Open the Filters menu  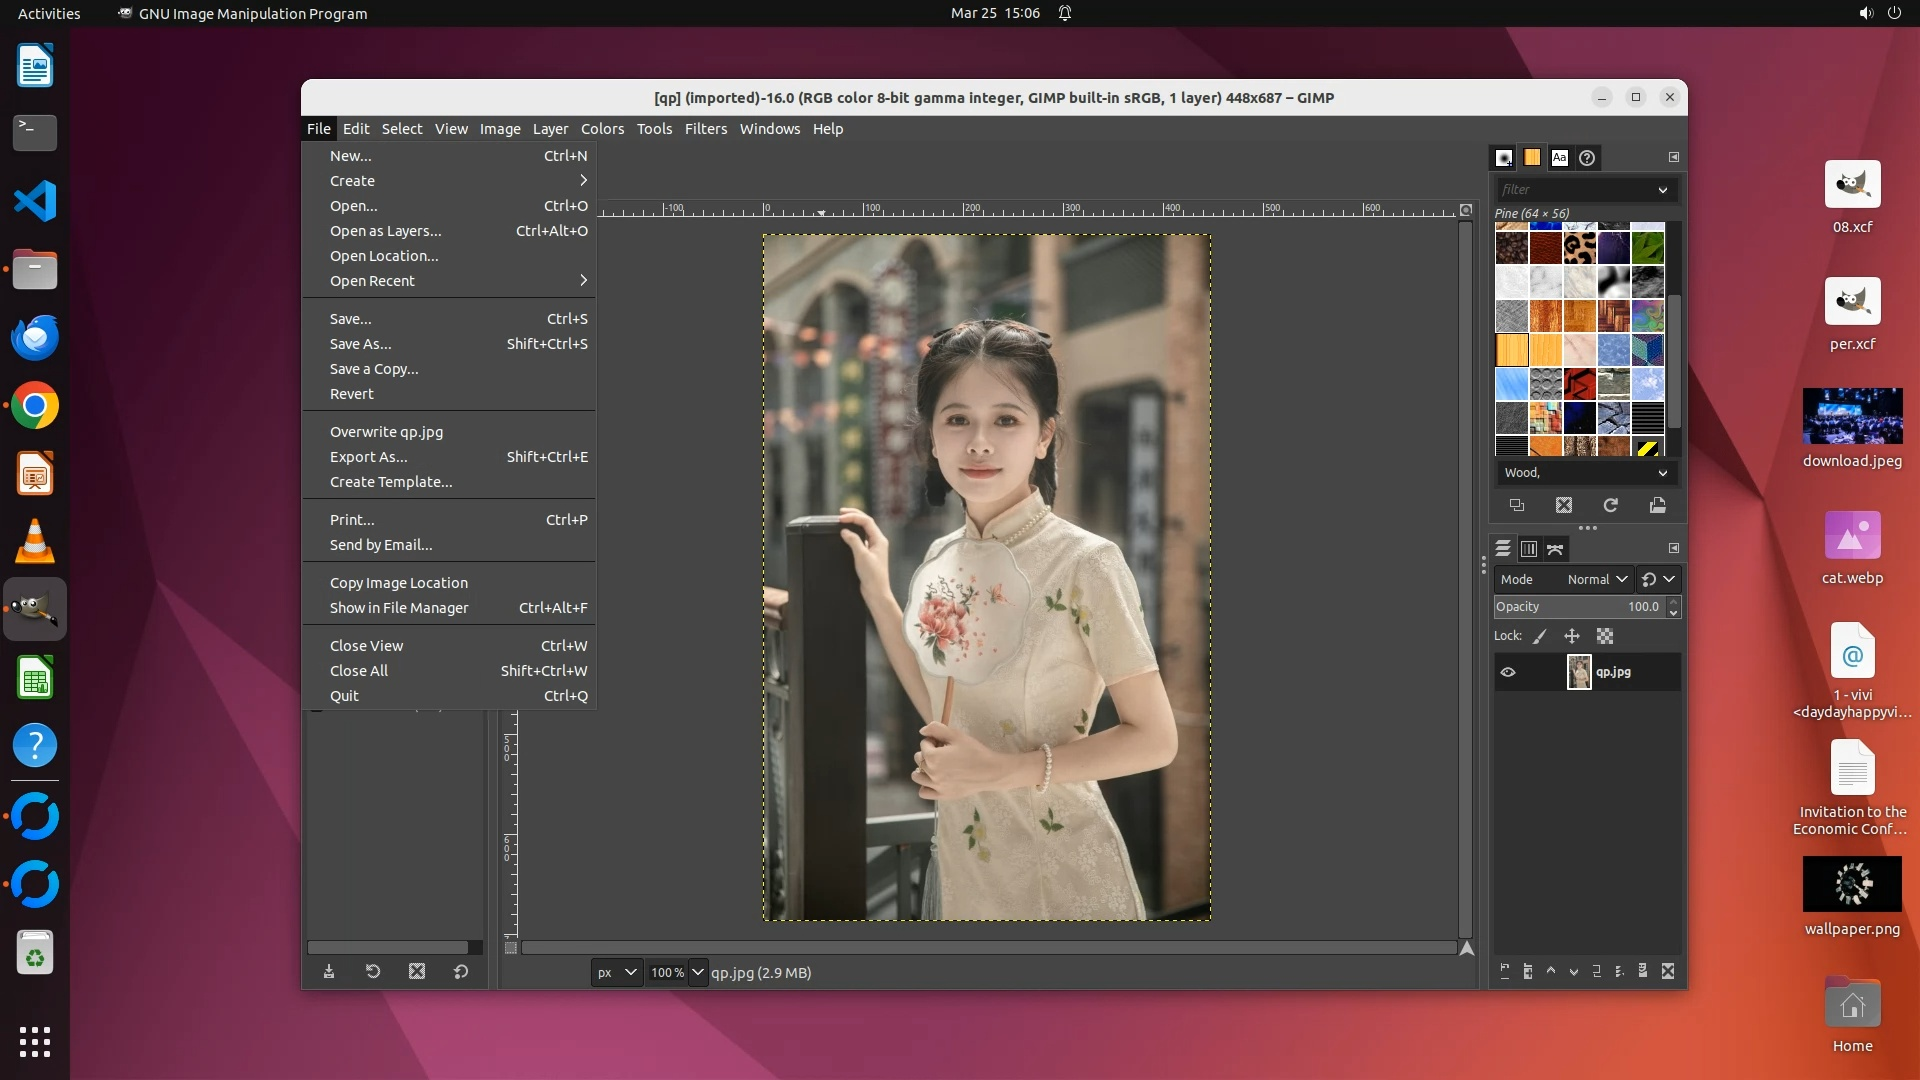point(705,129)
